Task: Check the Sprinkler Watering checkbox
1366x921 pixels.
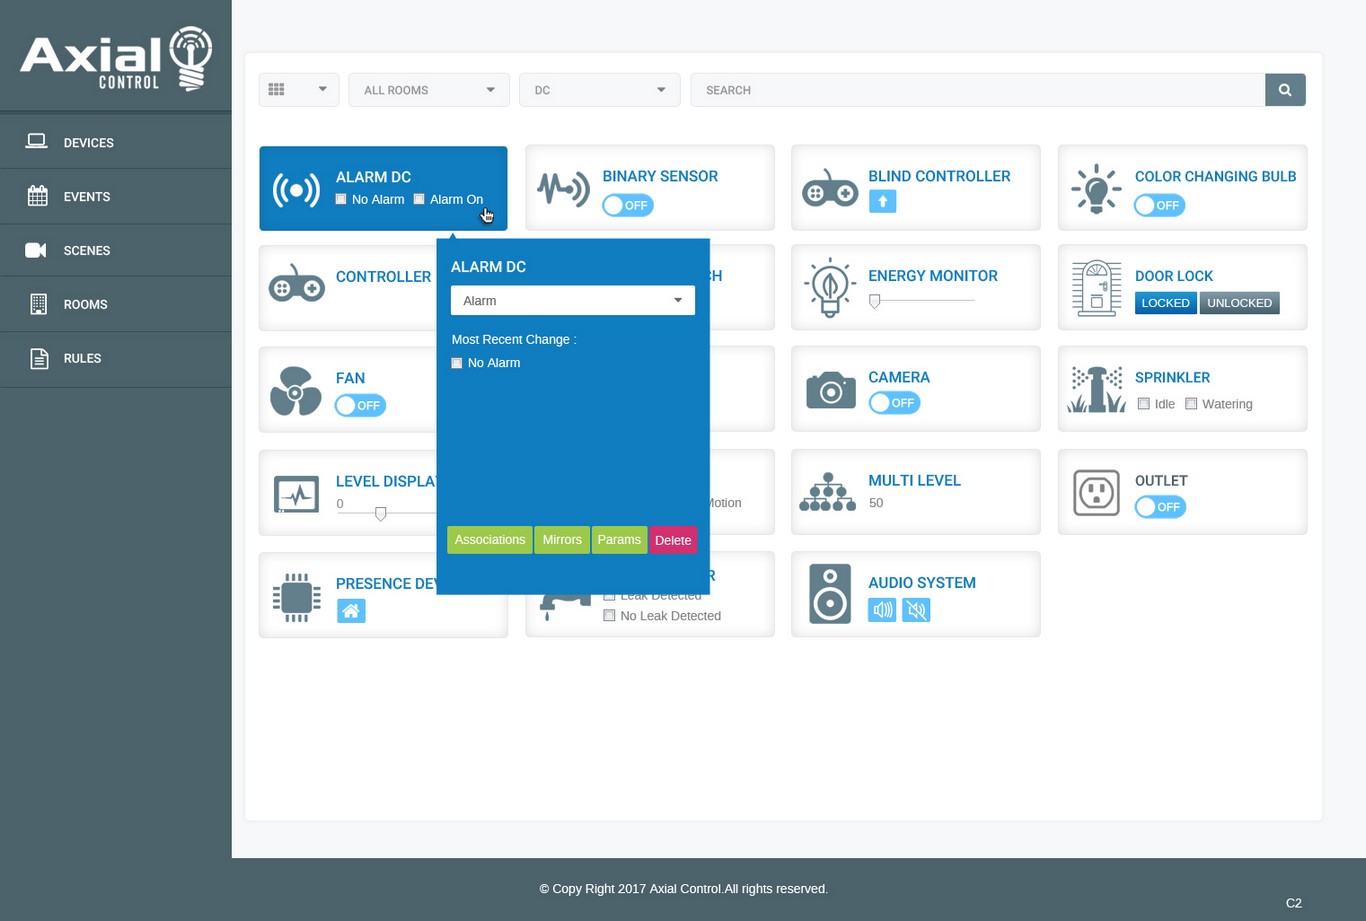Action: (x=1191, y=404)
